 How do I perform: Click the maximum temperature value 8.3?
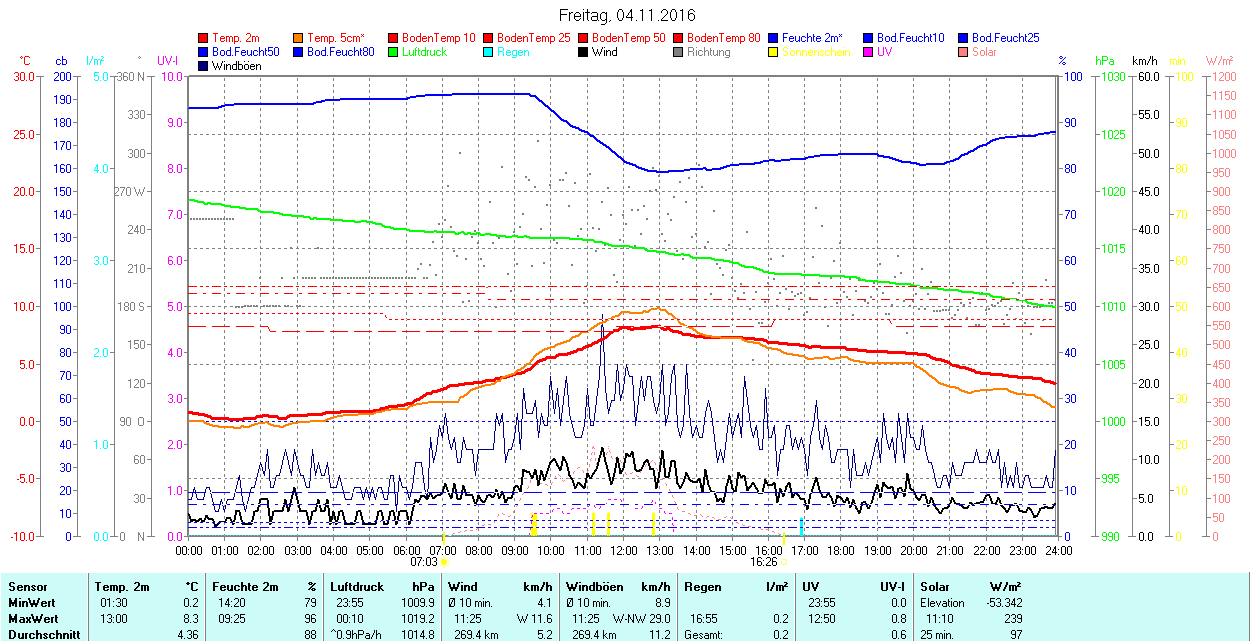tap(191, 619)
